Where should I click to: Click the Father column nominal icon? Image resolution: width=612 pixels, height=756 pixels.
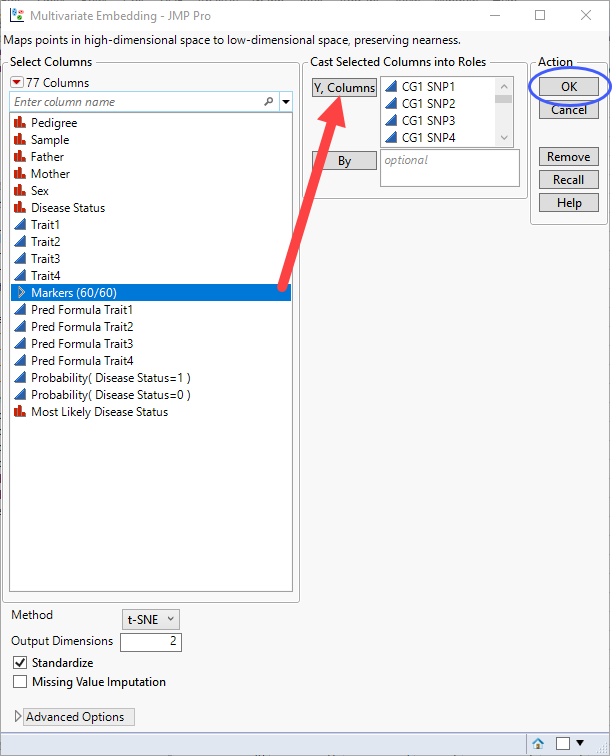tap(20, 157)
